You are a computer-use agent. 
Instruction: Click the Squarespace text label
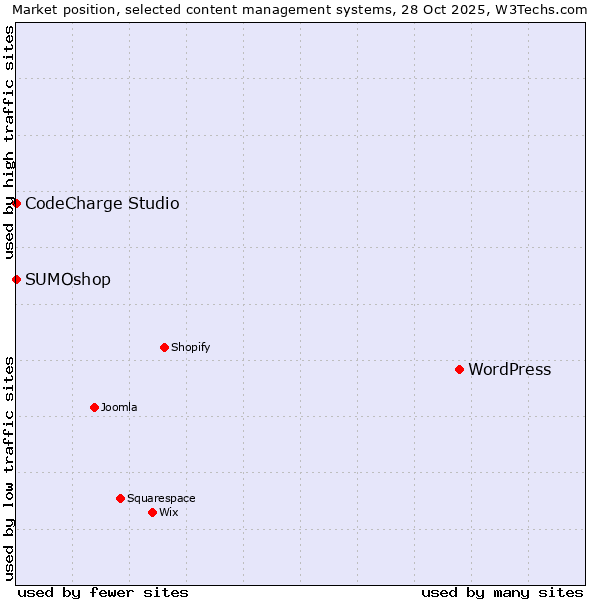pos(161,498)
